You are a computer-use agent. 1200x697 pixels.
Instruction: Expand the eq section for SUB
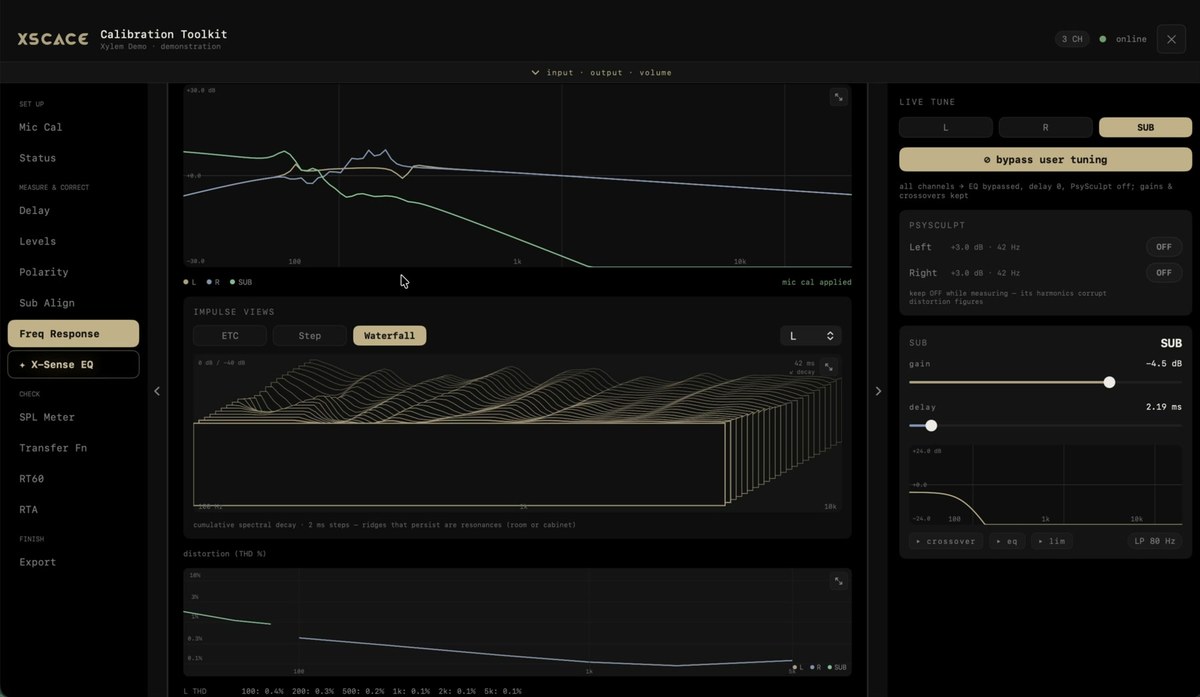(x=1007, y=541)
